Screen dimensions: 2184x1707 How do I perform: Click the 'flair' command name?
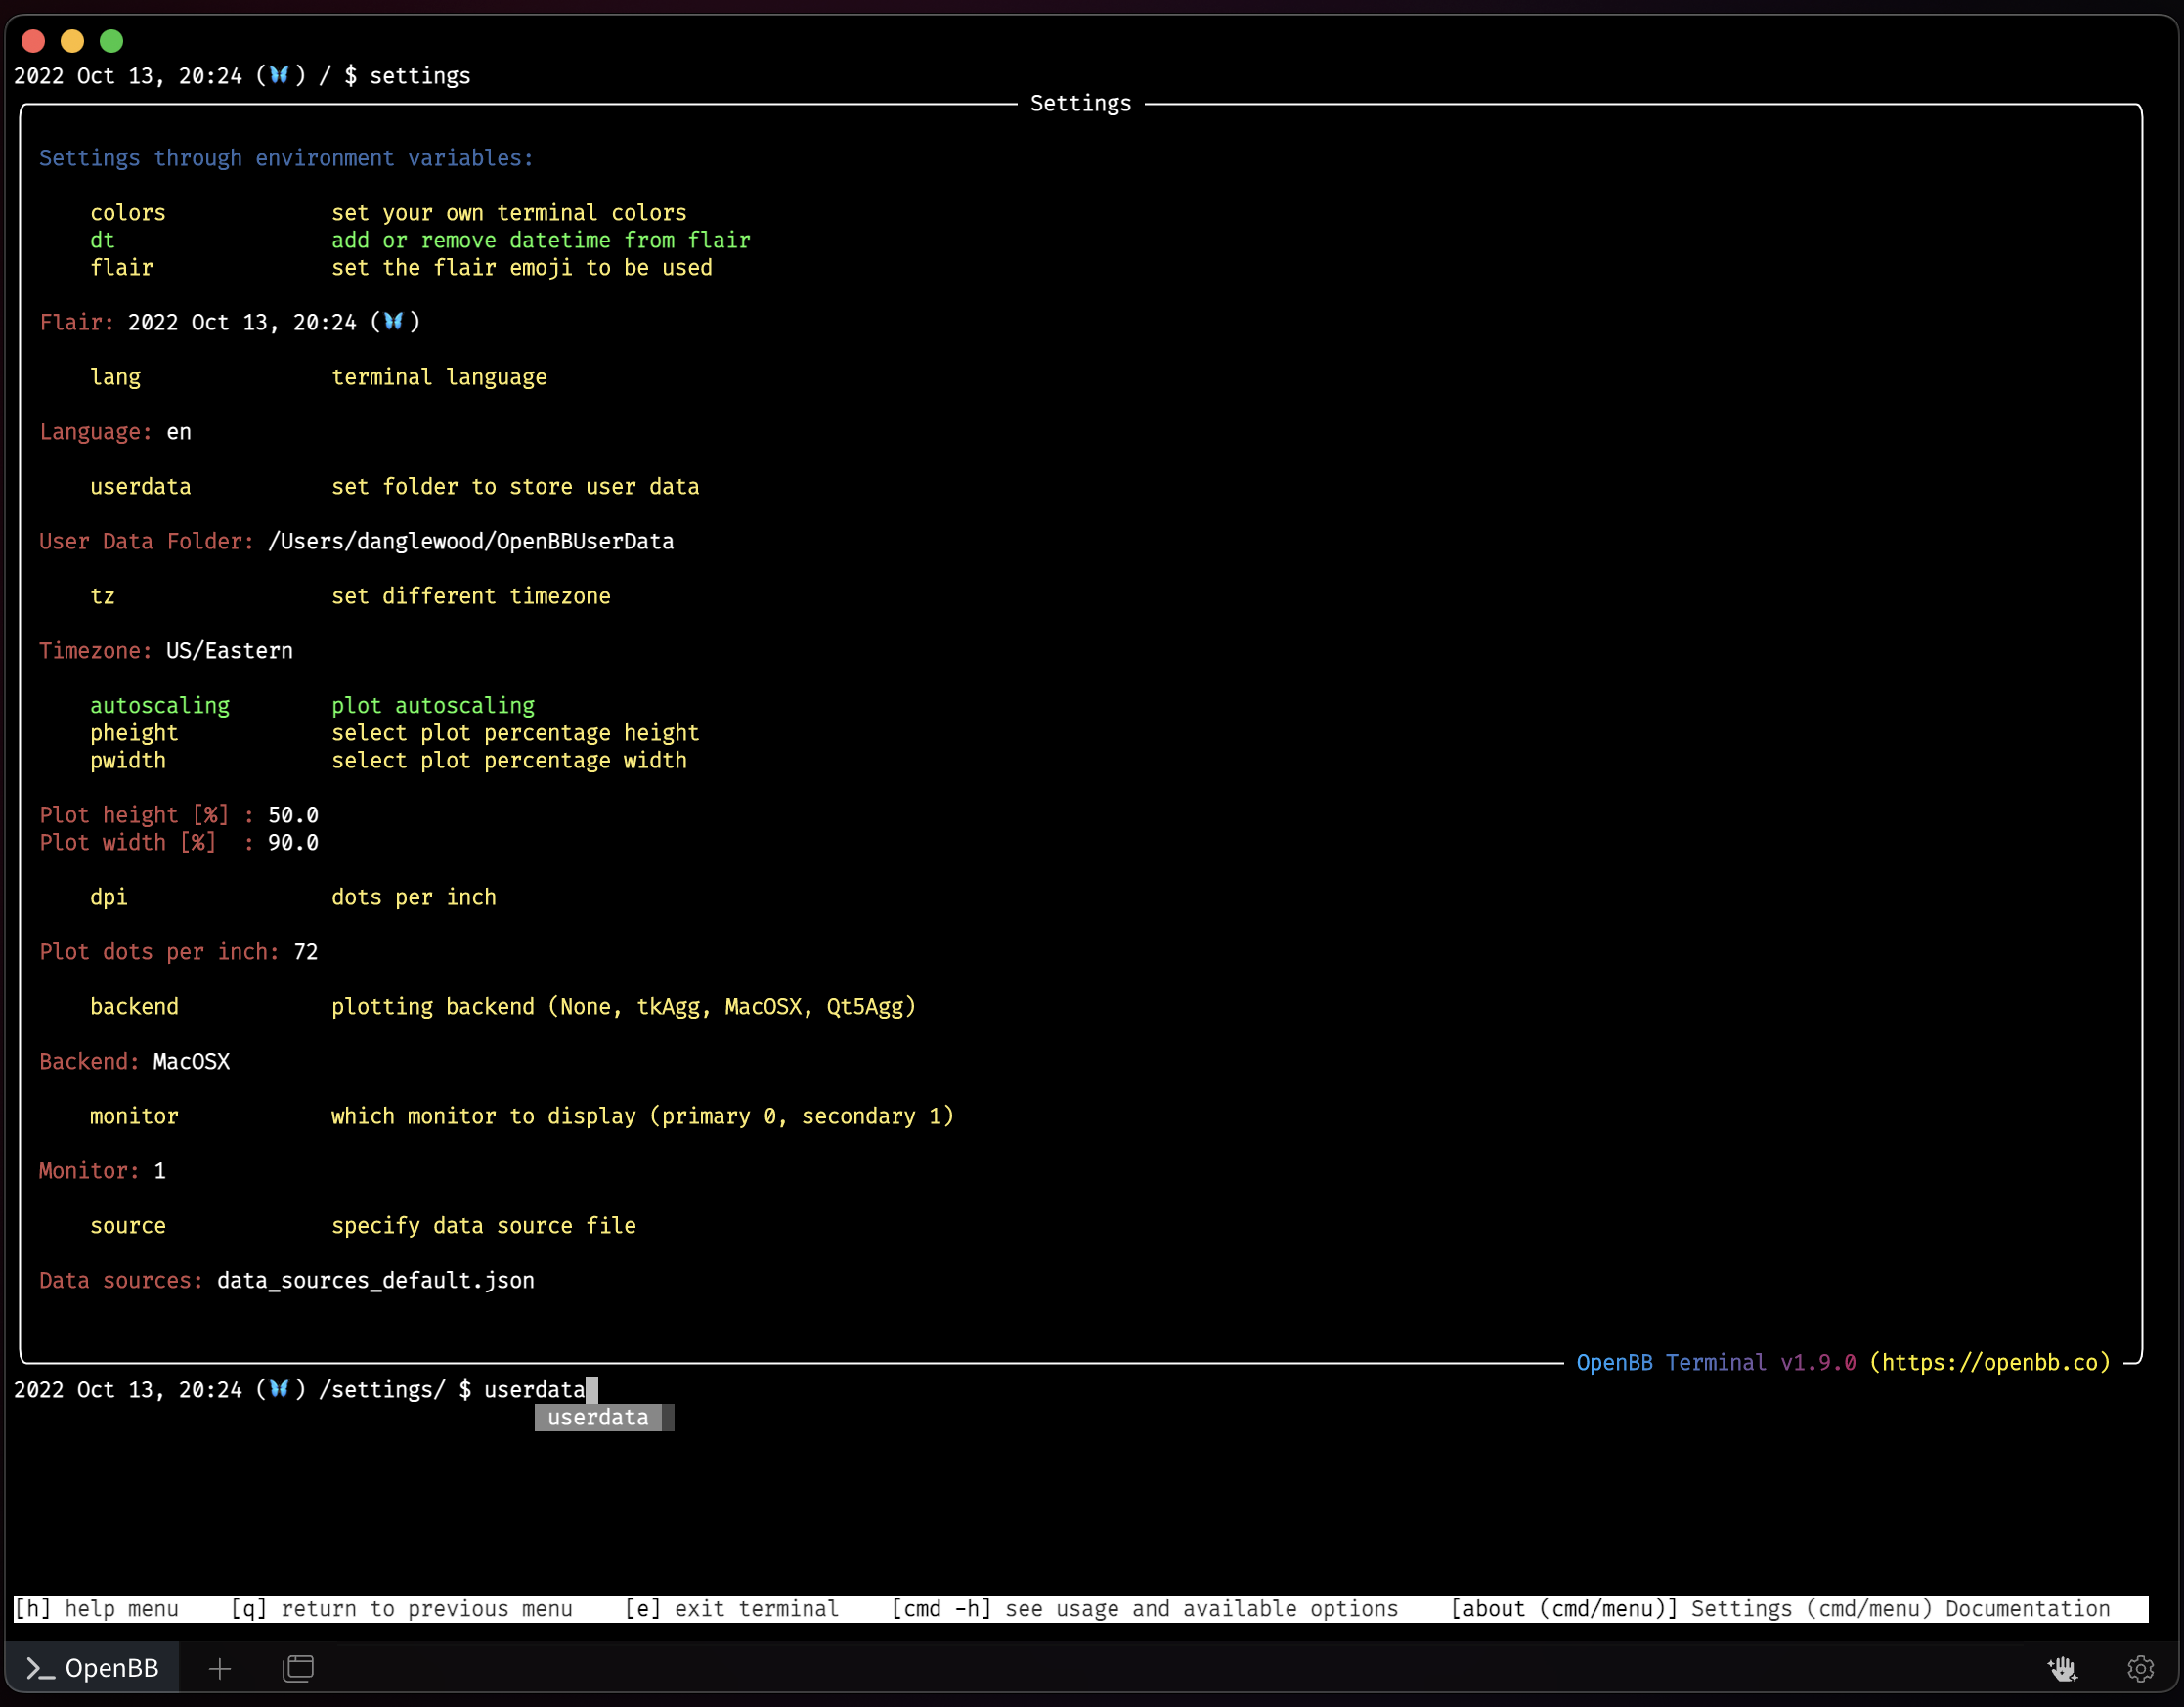(x=121, y=268)
